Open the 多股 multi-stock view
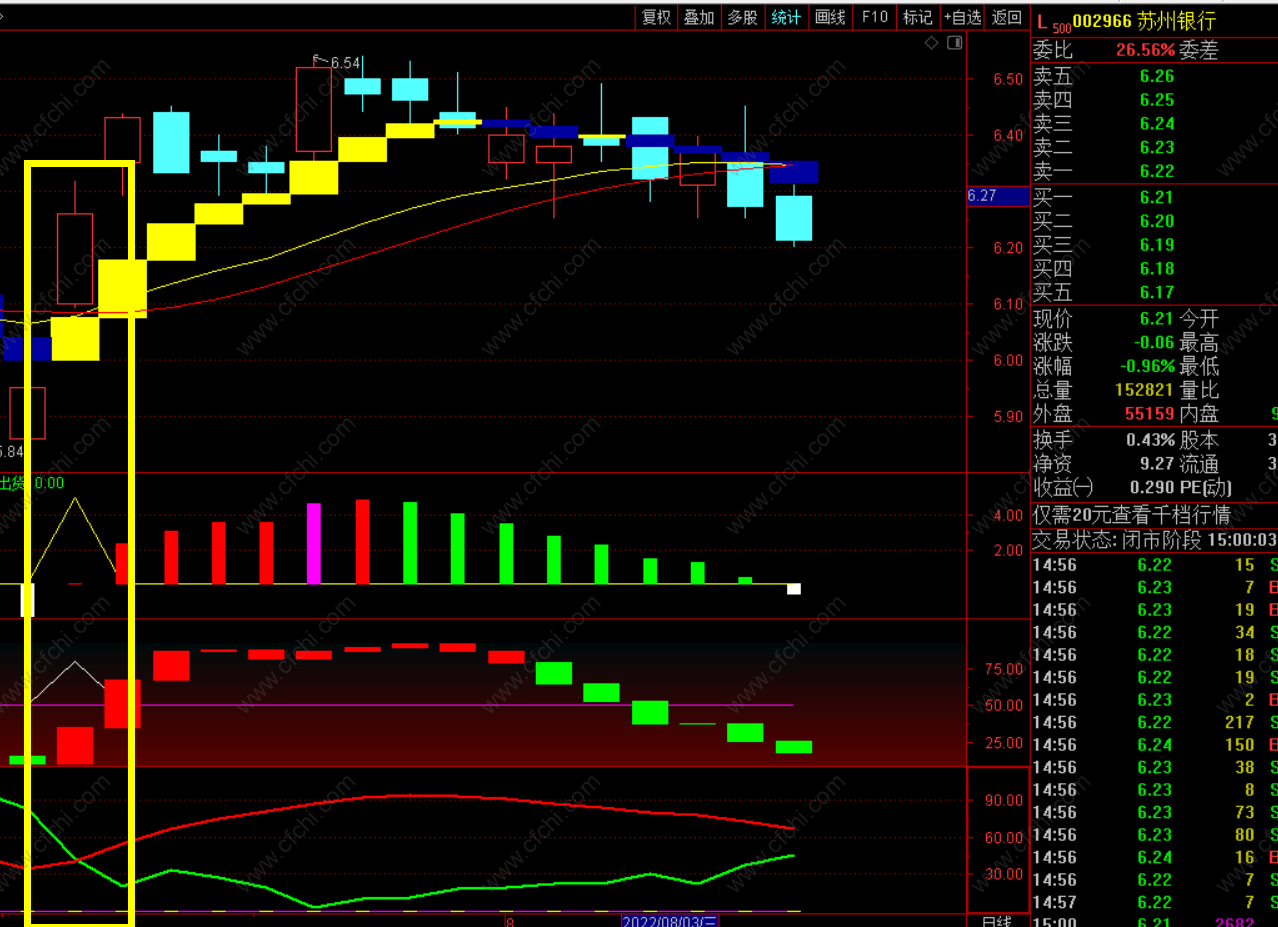 742,16
